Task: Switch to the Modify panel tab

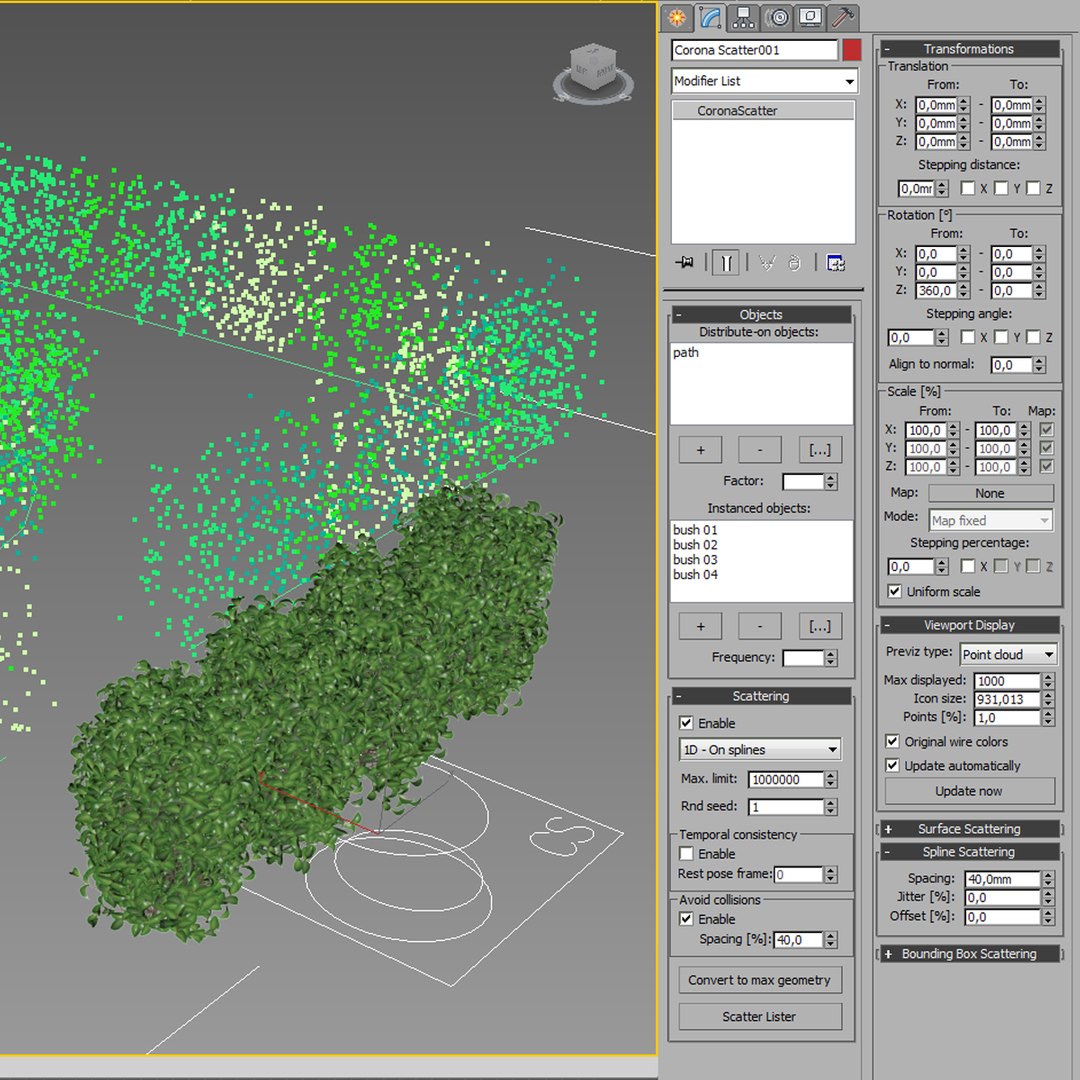Action: tap(710, 17)
